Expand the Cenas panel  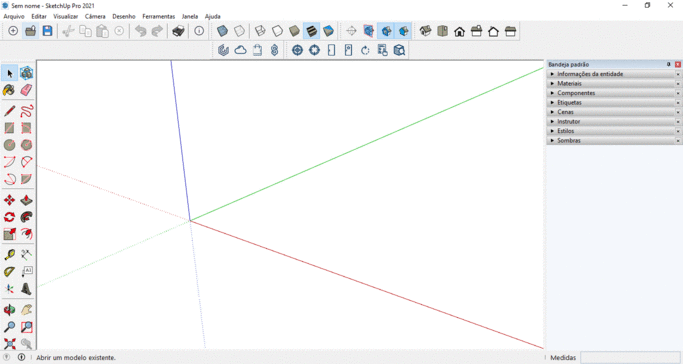tap(614, 112)
